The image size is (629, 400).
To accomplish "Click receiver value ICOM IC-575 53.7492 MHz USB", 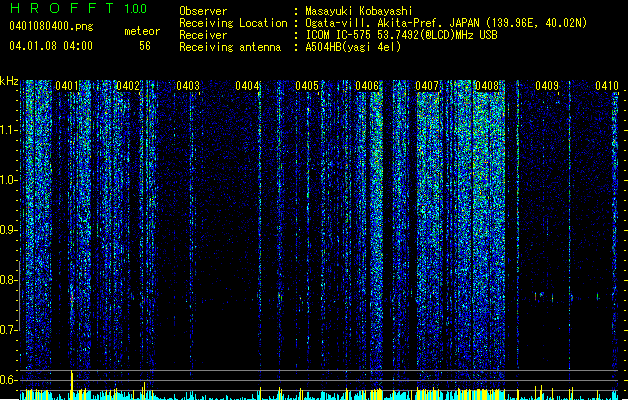I will [401, 35].
